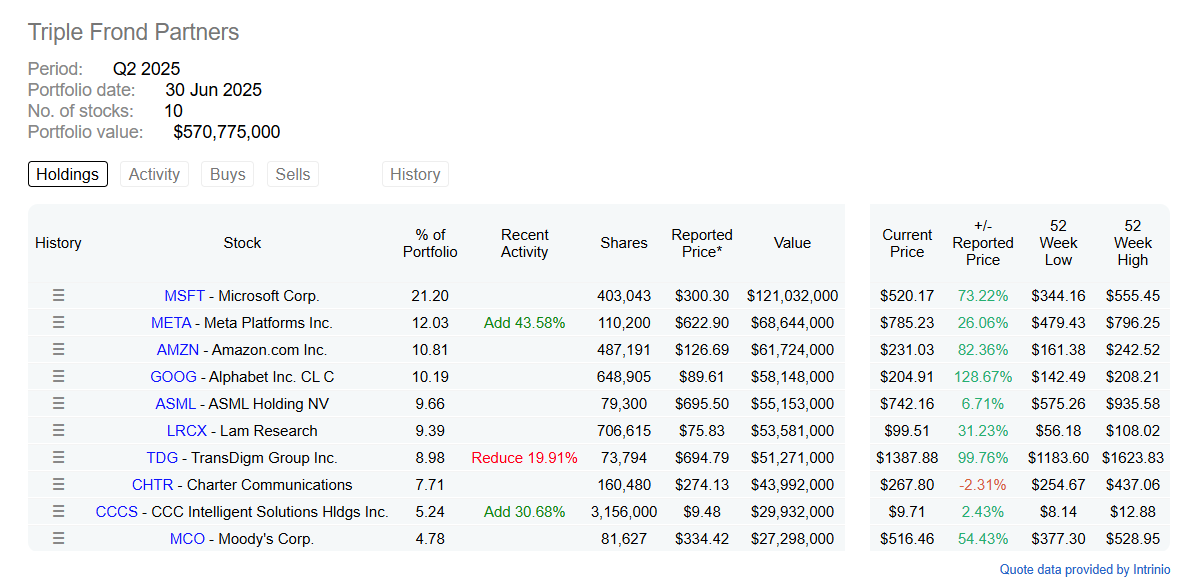Screen dimensions: 1187x586
Task: Click the $55,153,000 value cell
Action: tap(792, 404)
